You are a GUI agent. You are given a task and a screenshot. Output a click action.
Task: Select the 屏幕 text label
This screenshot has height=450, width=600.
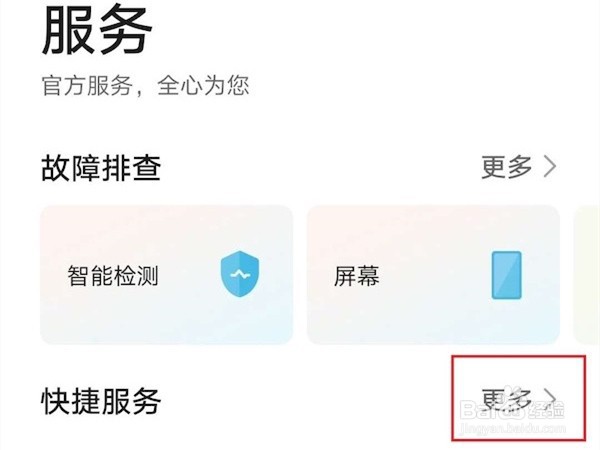click(357, 276)
